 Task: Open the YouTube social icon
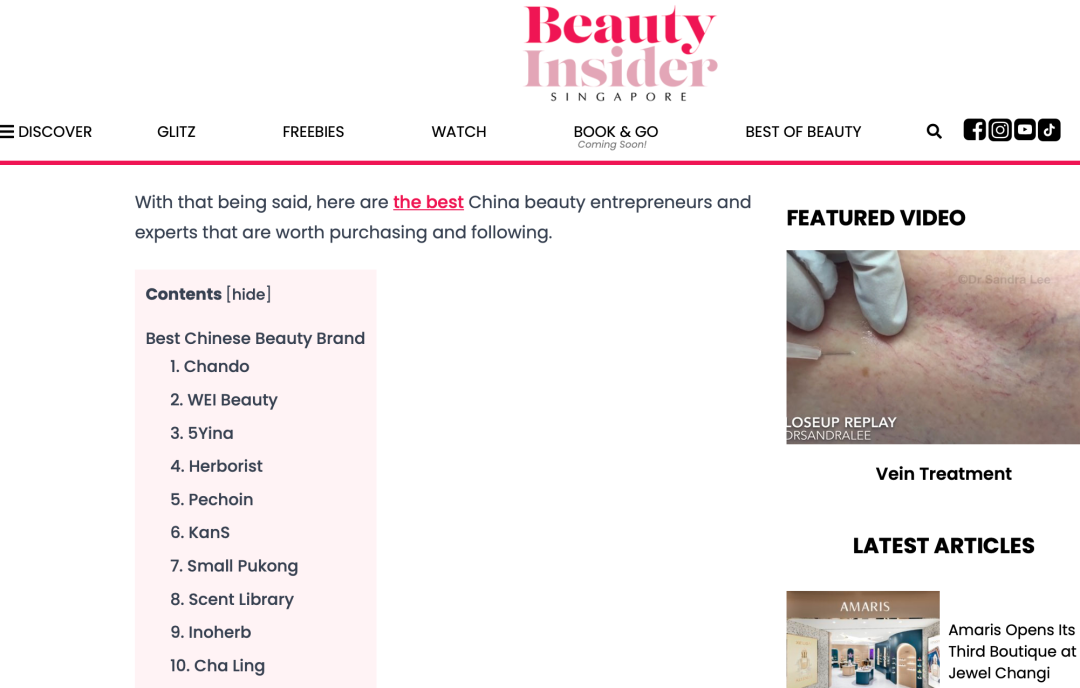click(x=1024, y=129)
